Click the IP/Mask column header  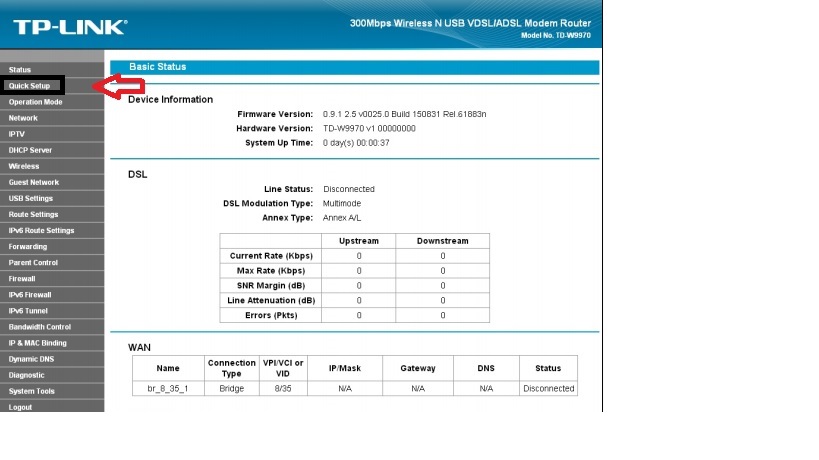pos(345,368)
